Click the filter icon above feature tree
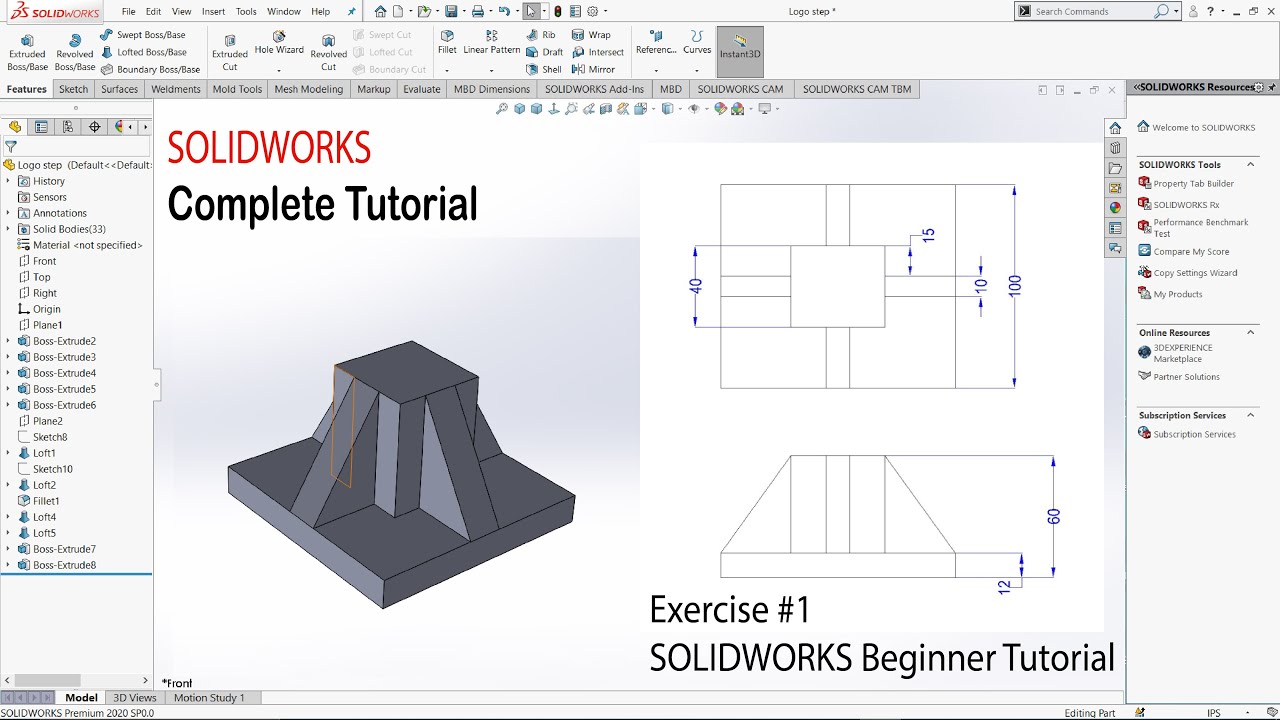 point(11,147)
